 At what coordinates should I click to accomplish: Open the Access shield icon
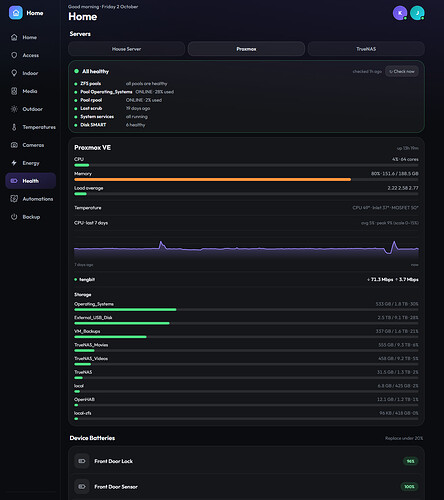14,55
